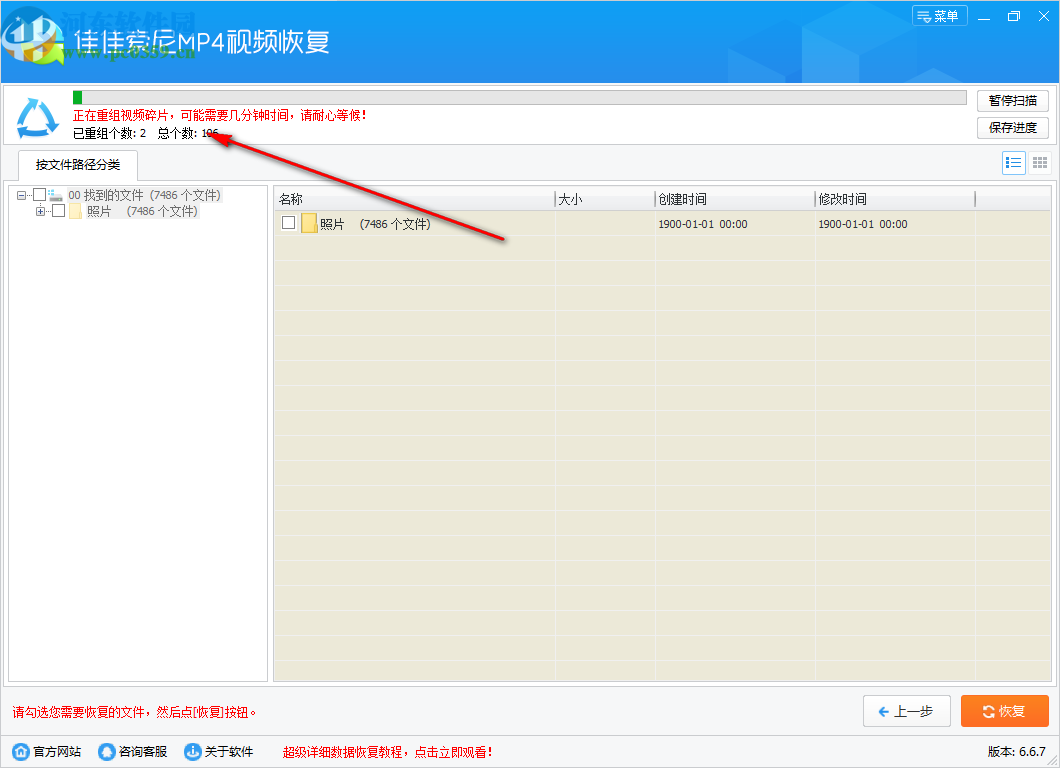Open 关于软件 link
1060x768 pixels.
tap(229, 752)
